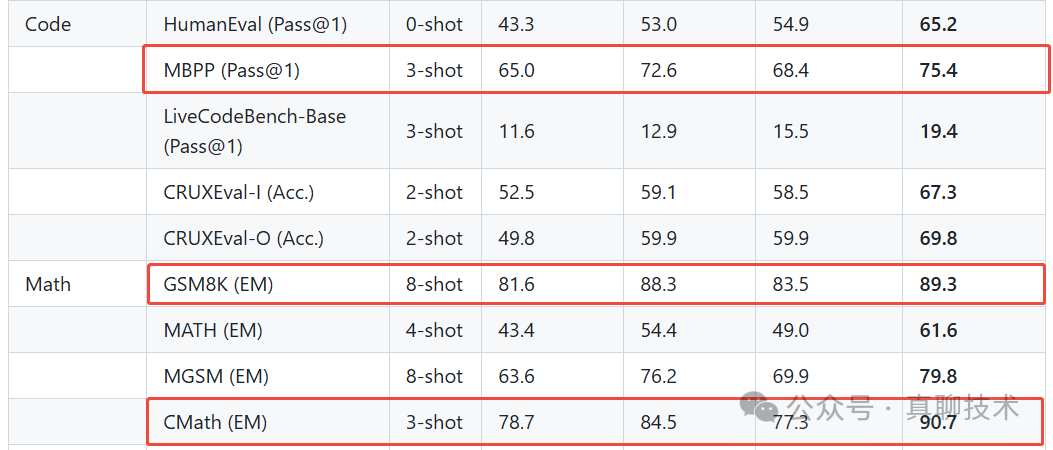The height and width of the screenshot is (450, 1053).
Task: Click the bold 61.6 MATH score
Action: click(x=938, y=330)
